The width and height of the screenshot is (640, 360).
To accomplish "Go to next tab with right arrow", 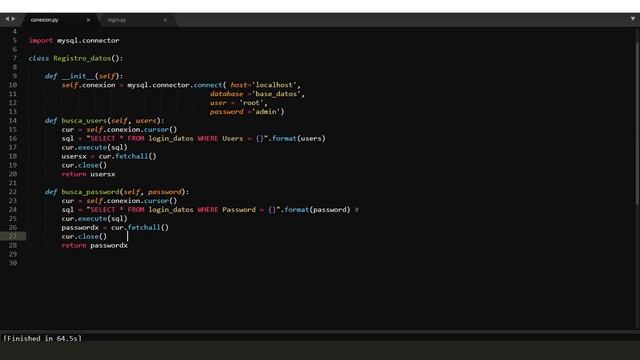I will pos(13,19).
